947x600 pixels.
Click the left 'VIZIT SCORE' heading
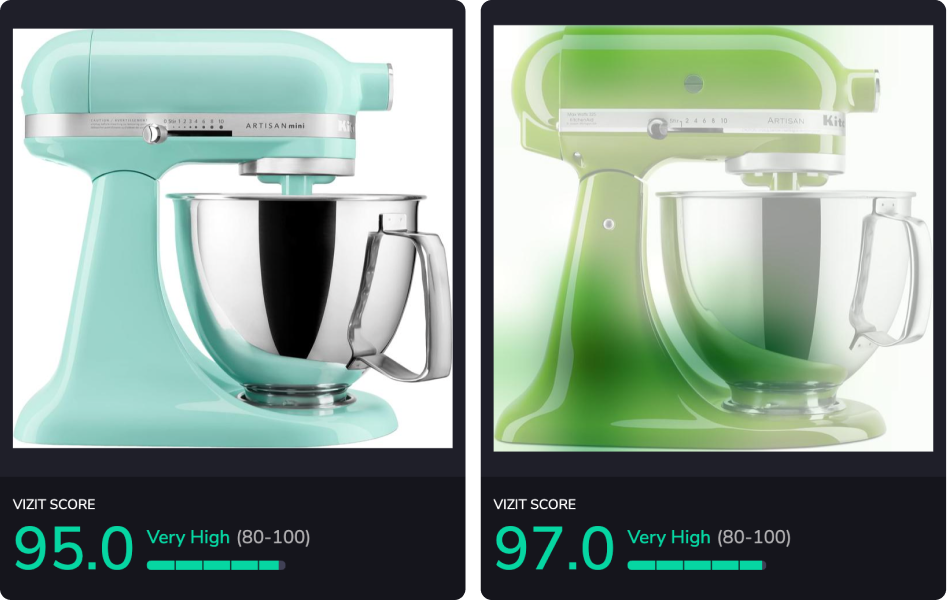coord(54,505)
